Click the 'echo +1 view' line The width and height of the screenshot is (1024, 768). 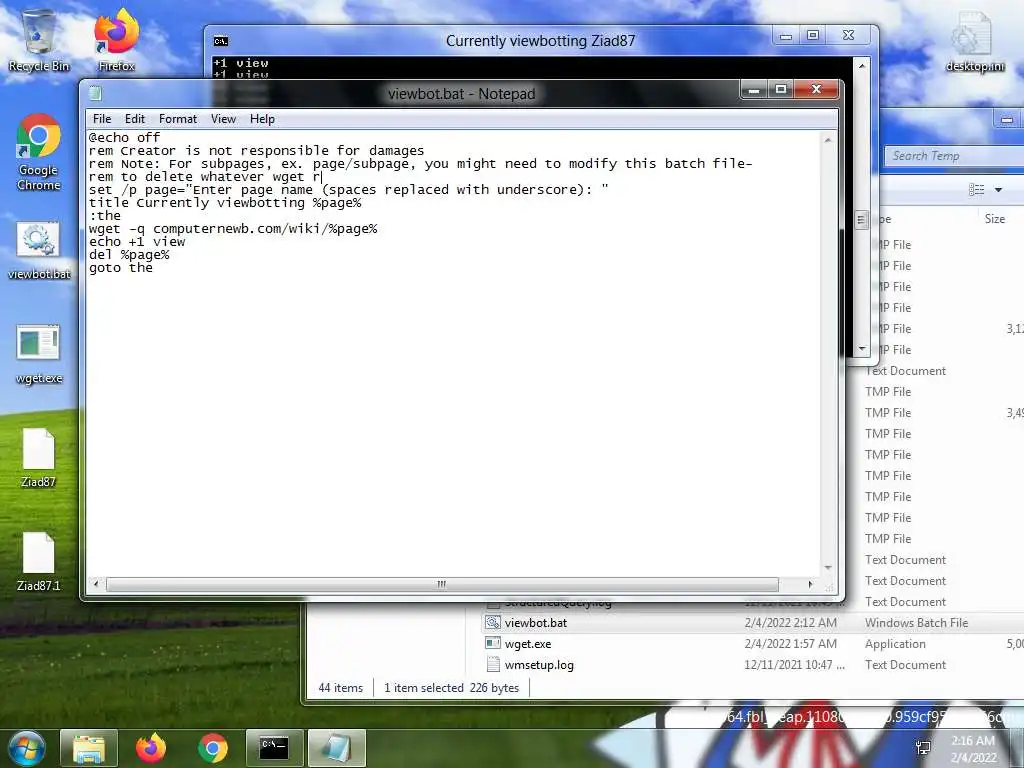[x=137, y=242]
